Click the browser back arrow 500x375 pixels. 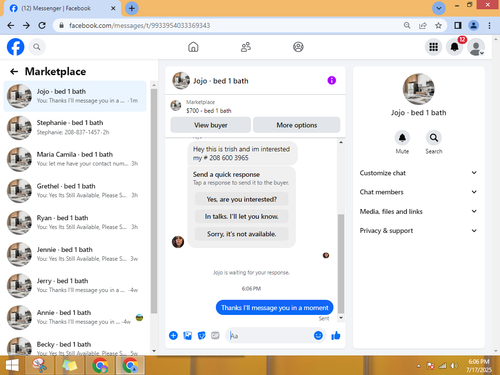pos(11,25)
